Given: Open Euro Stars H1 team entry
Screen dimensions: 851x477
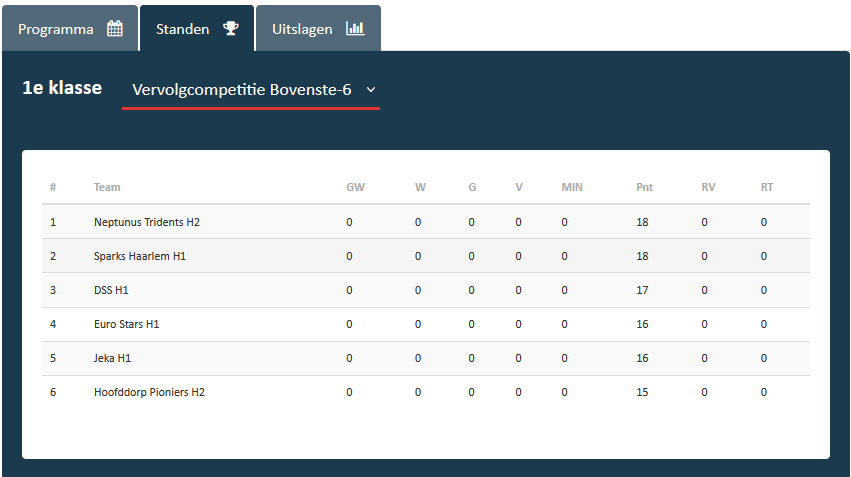Looking at the screenshot, I should (x=126, y=324).
